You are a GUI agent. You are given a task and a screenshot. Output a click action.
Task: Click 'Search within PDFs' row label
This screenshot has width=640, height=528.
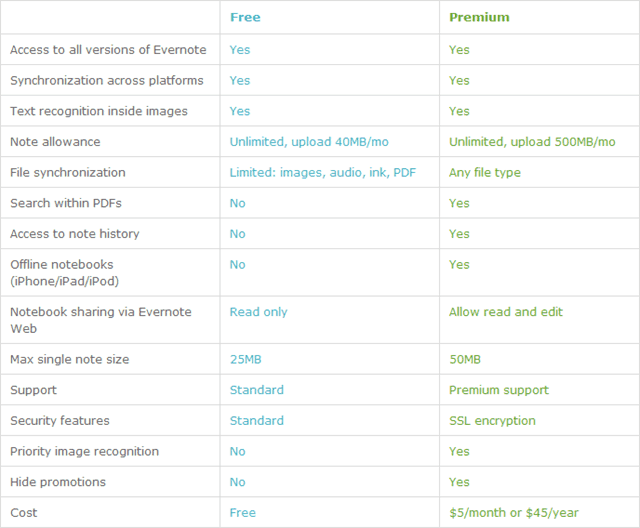[66, 203]
